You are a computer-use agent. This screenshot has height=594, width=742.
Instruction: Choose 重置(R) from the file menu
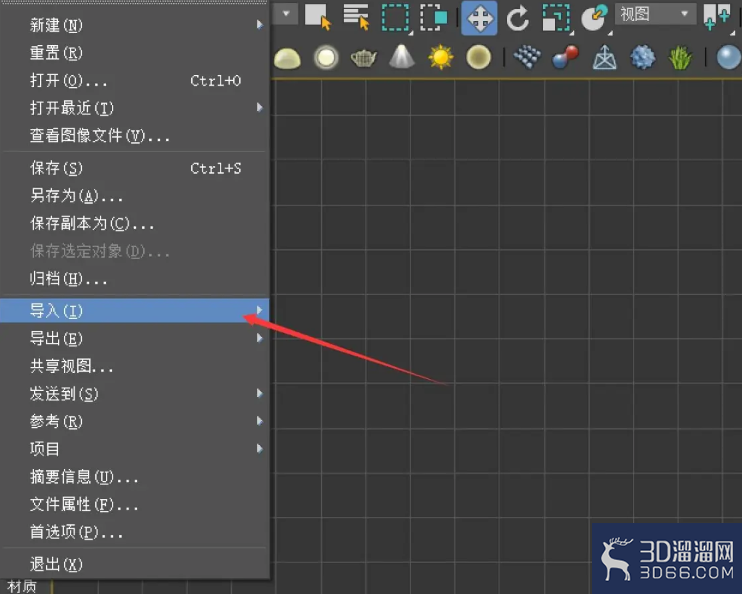(x=135, y=53)
